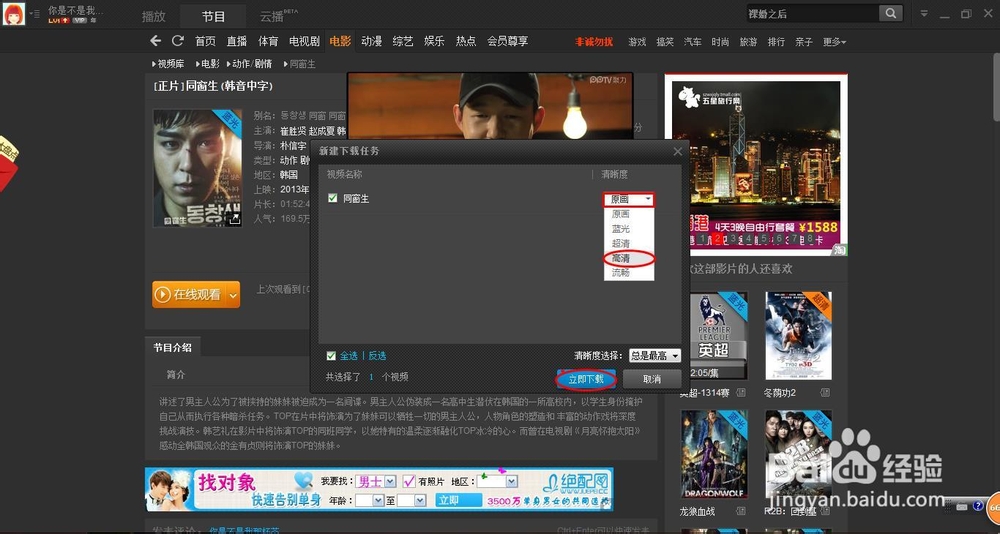Choose 超清 in the quality list
This screenshot has width=1000, height=534.
pyautogui.click(x=621, y=243)
